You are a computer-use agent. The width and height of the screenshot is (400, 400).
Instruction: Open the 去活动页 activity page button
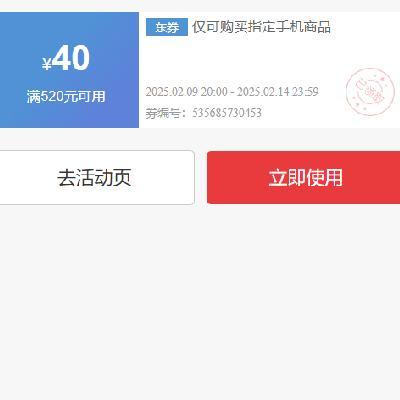pos(97,177)
